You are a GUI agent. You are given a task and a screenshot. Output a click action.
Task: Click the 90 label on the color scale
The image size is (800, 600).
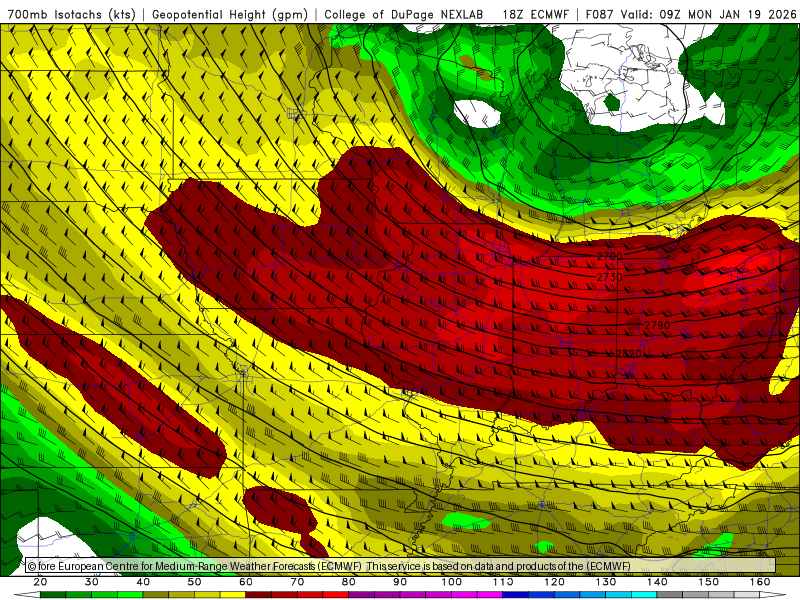[400, 582]
